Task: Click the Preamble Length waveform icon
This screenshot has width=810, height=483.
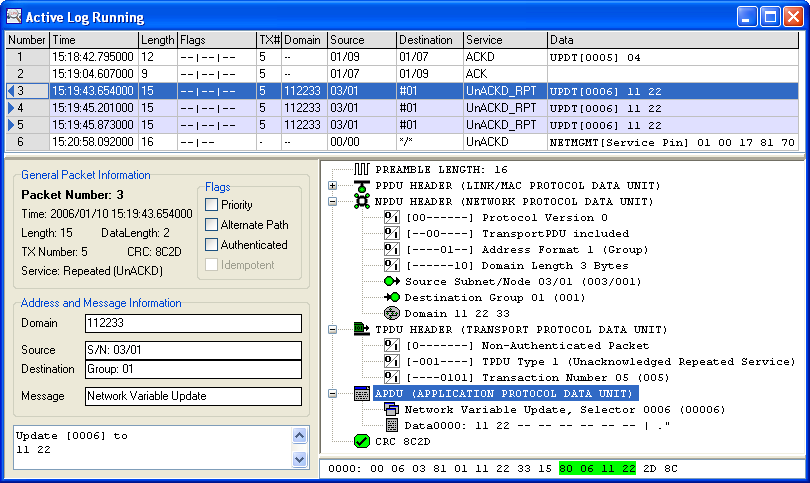Action: (x=361, y=170)
